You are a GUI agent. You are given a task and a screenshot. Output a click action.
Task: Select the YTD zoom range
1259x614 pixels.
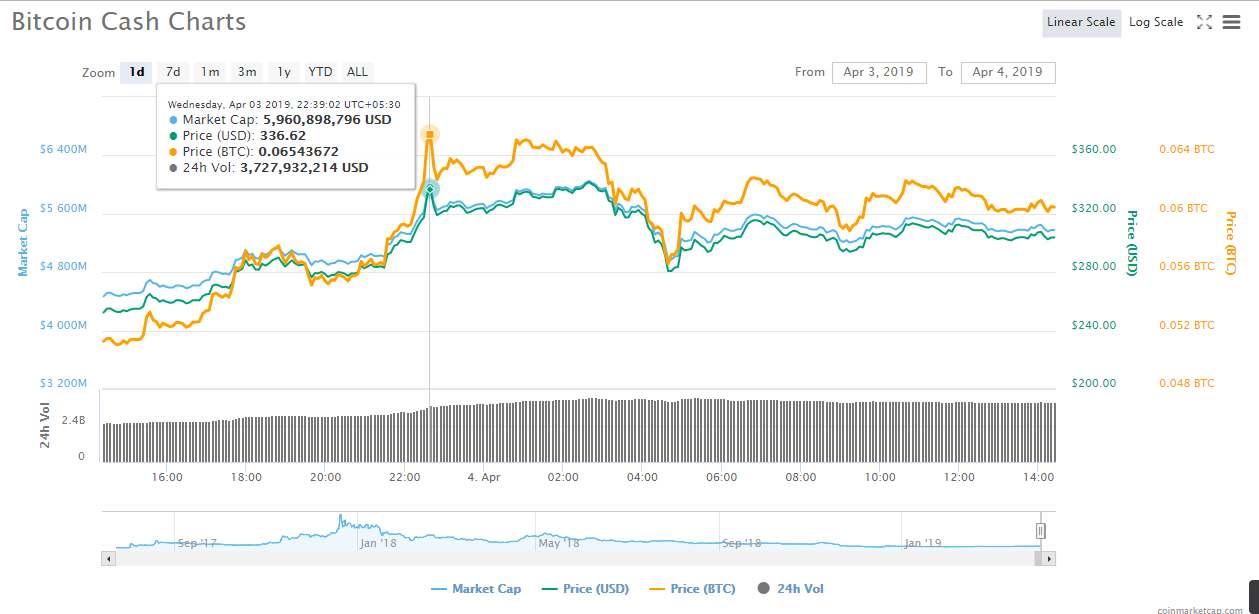(320, 72)
